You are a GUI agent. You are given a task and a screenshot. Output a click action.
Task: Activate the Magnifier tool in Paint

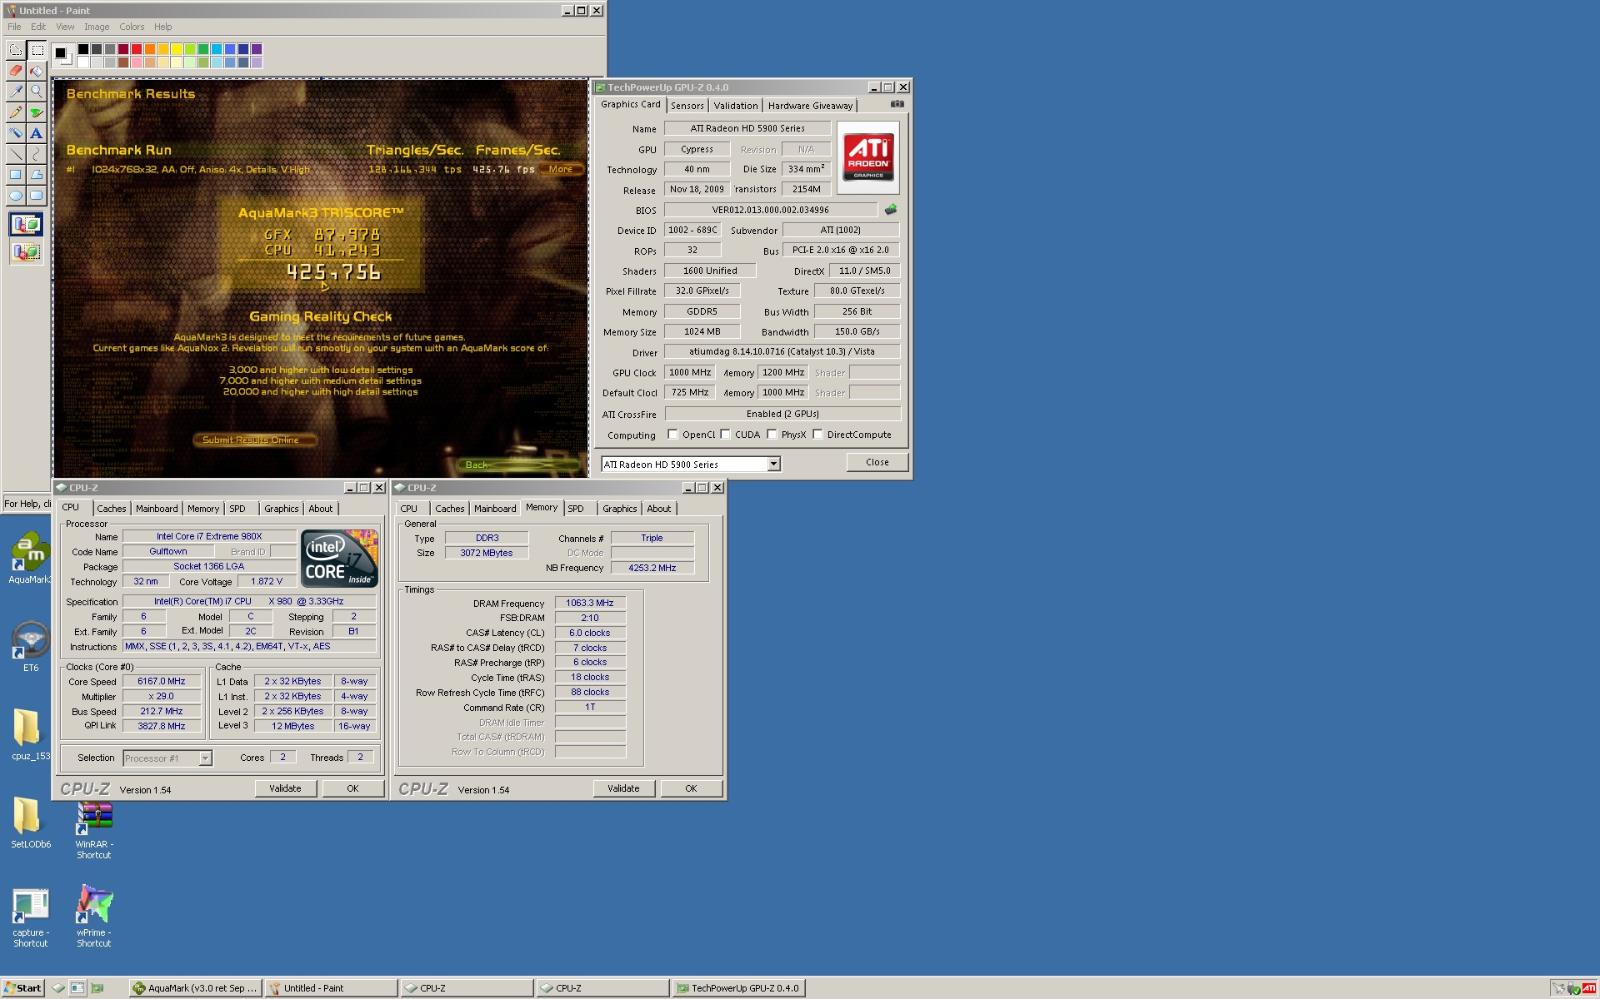pos(37,91)
